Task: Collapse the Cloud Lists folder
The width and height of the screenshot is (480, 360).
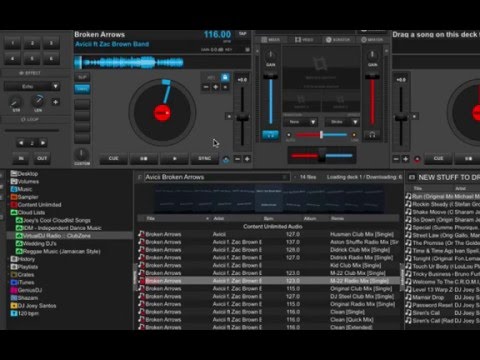Action: (x=28, y=212)
